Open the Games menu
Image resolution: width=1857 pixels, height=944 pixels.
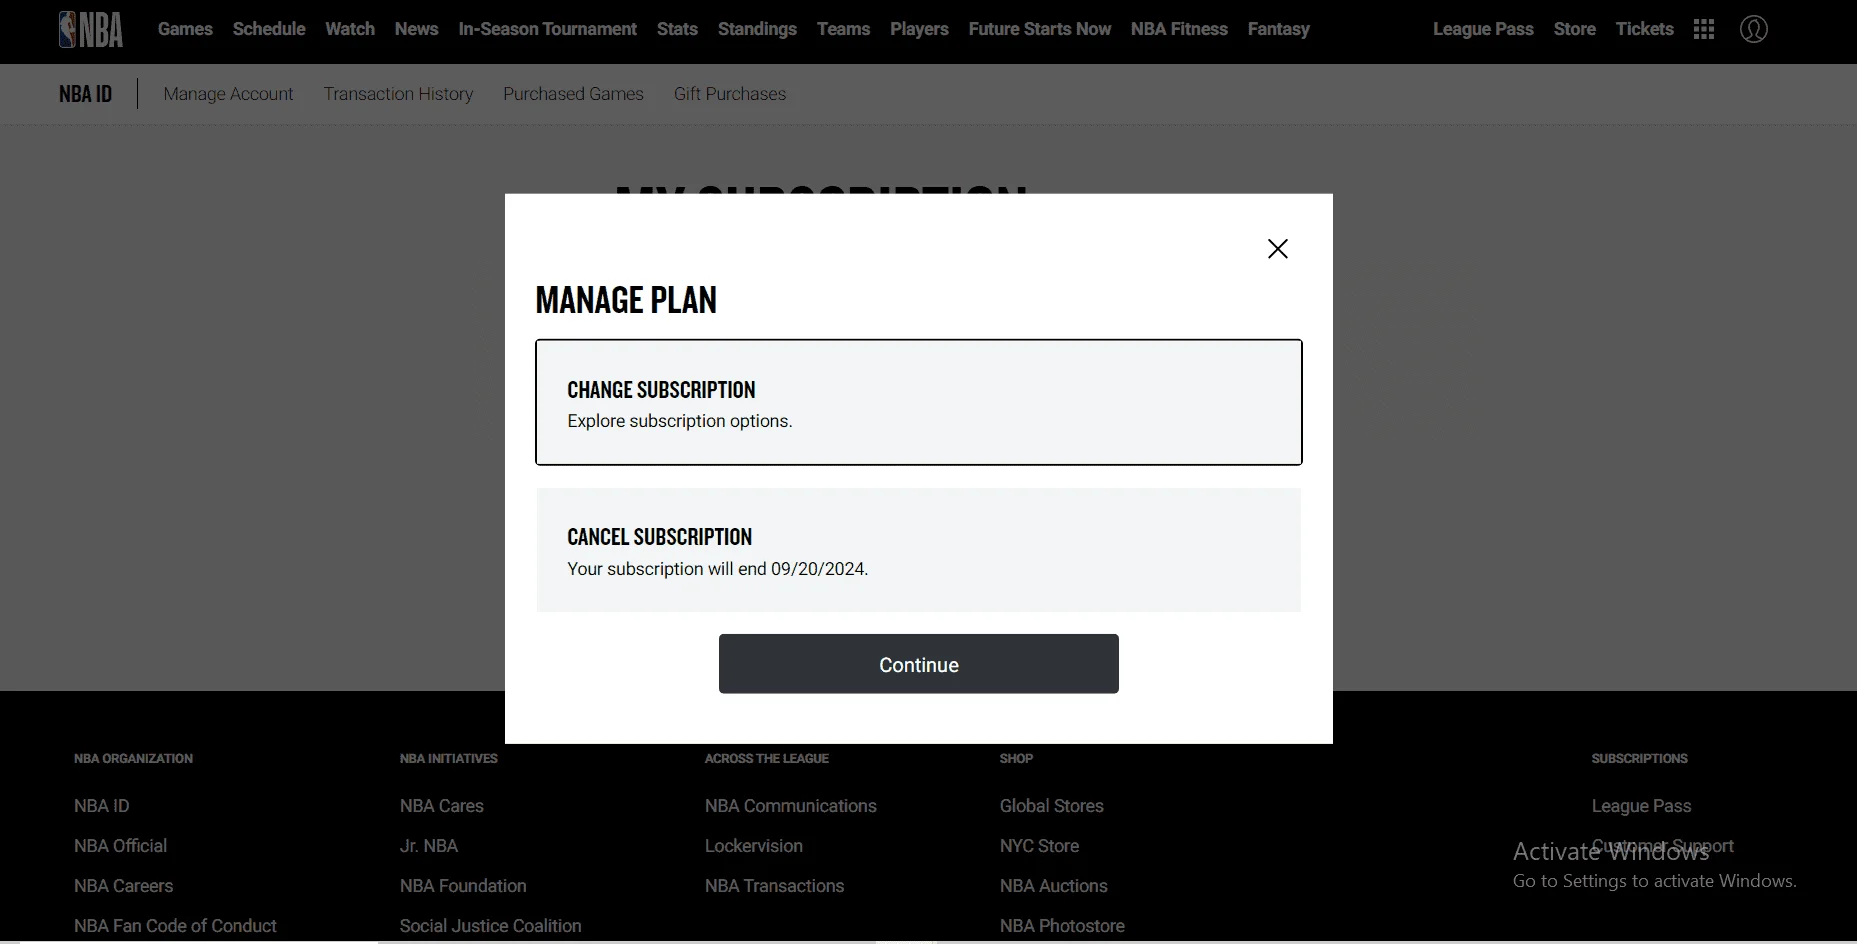185,29
